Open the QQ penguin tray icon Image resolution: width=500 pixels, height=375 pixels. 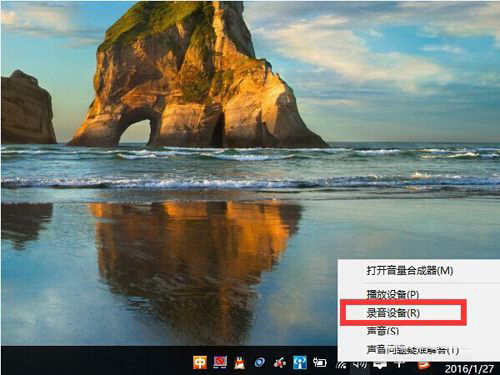tap(240, 362)
